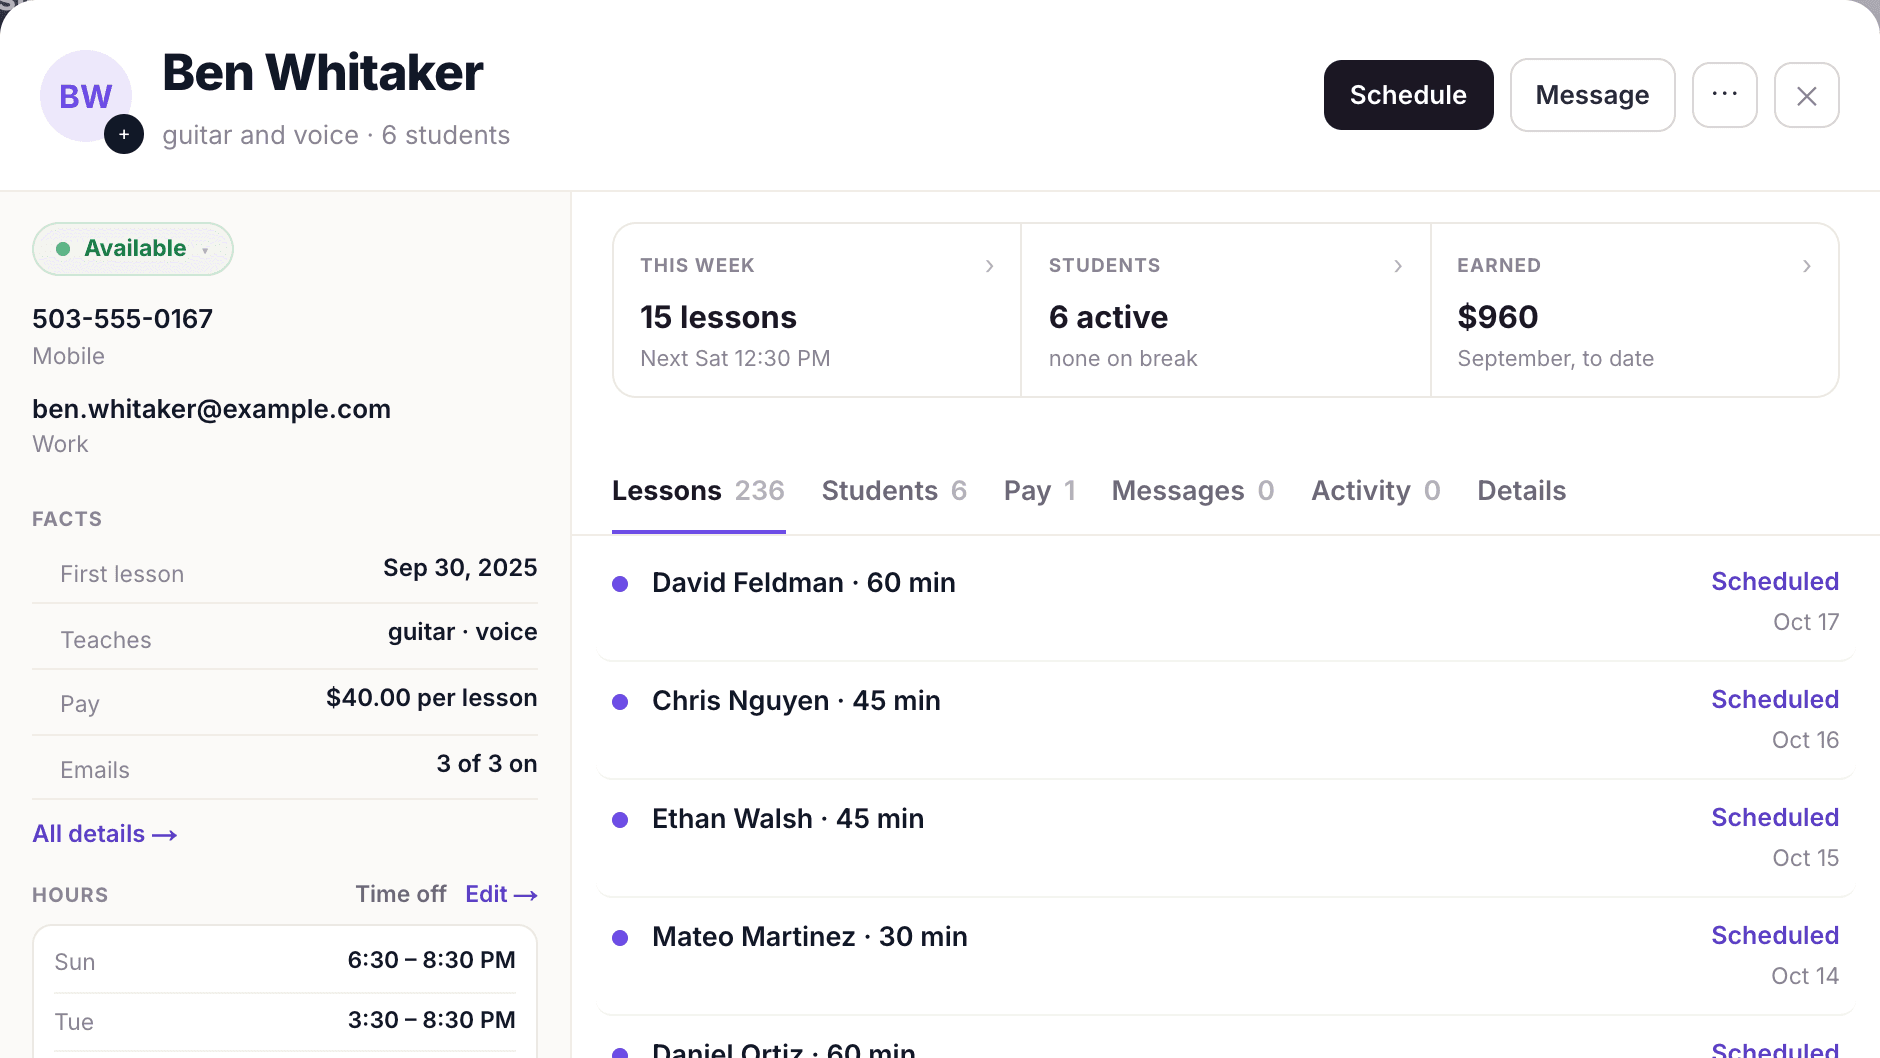Switch to the Students tab
The image size is (1880, 1058).
pos(894,491)
